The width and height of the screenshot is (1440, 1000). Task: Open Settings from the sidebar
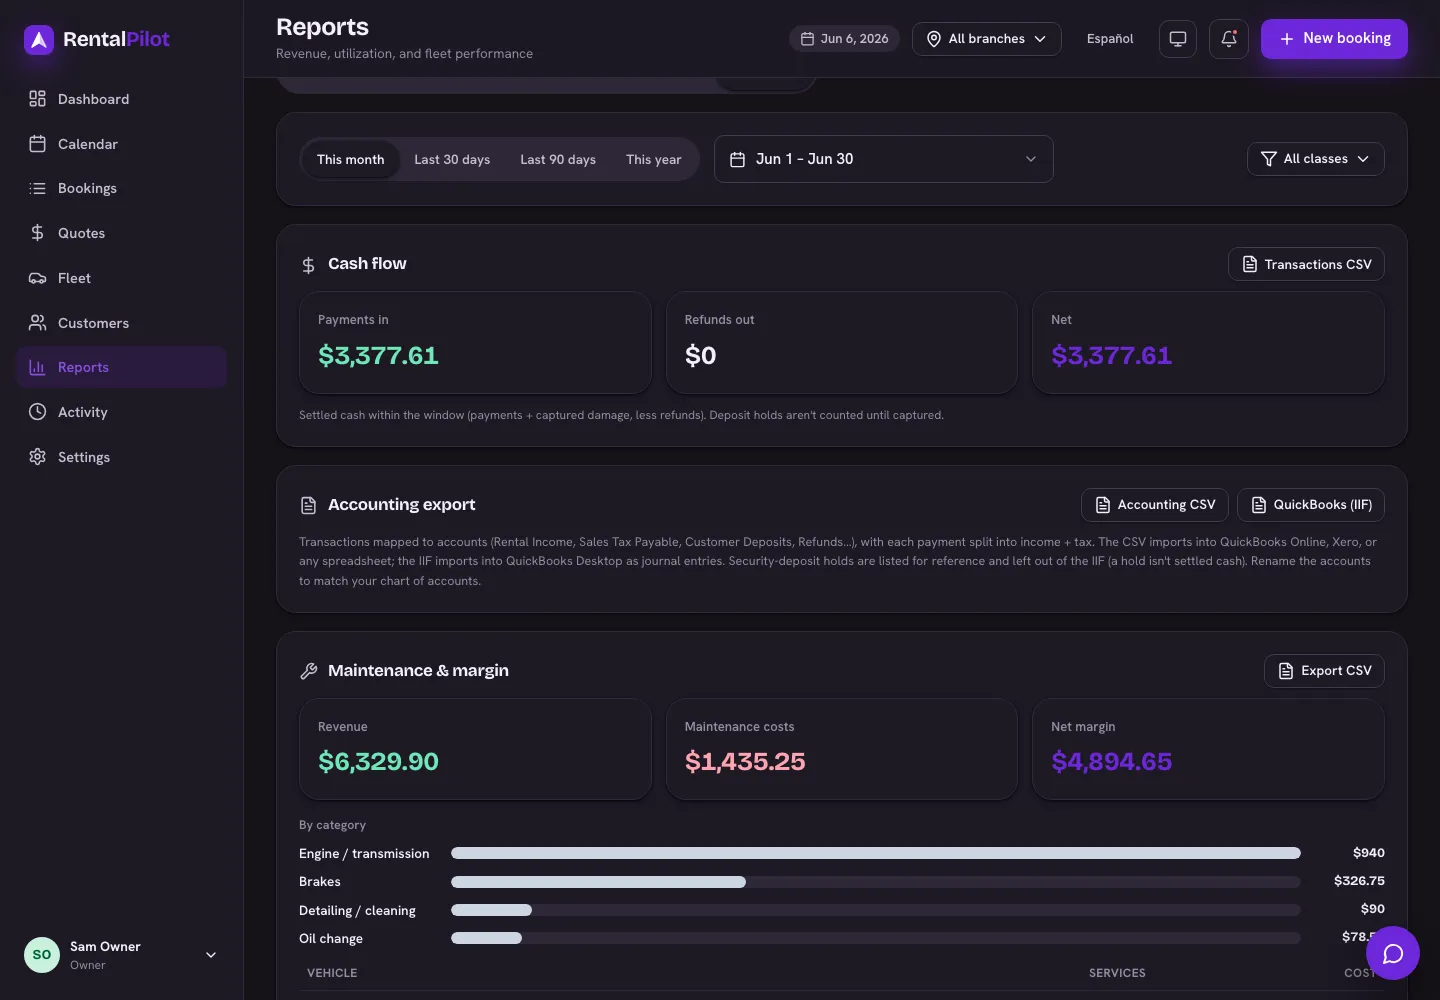point(121,457)
